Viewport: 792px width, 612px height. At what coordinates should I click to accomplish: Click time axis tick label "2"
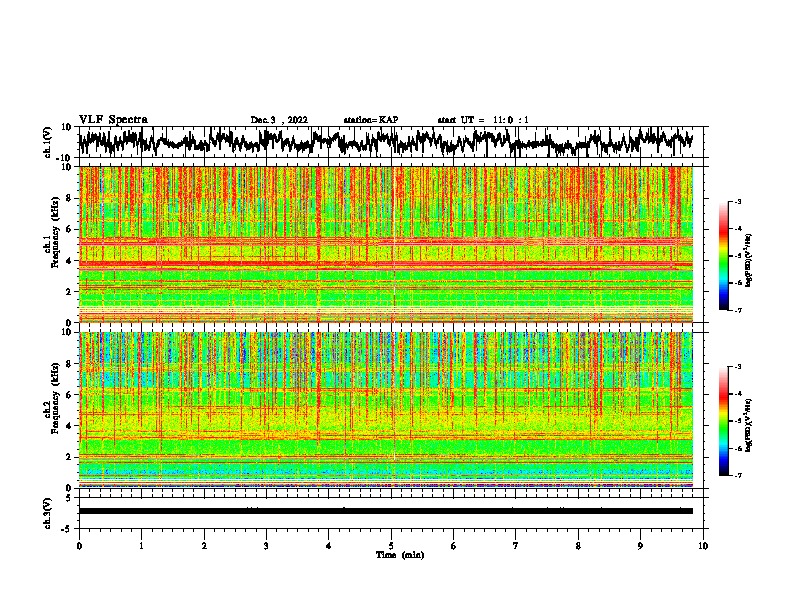pyautogui.click(x=204, y=546)
